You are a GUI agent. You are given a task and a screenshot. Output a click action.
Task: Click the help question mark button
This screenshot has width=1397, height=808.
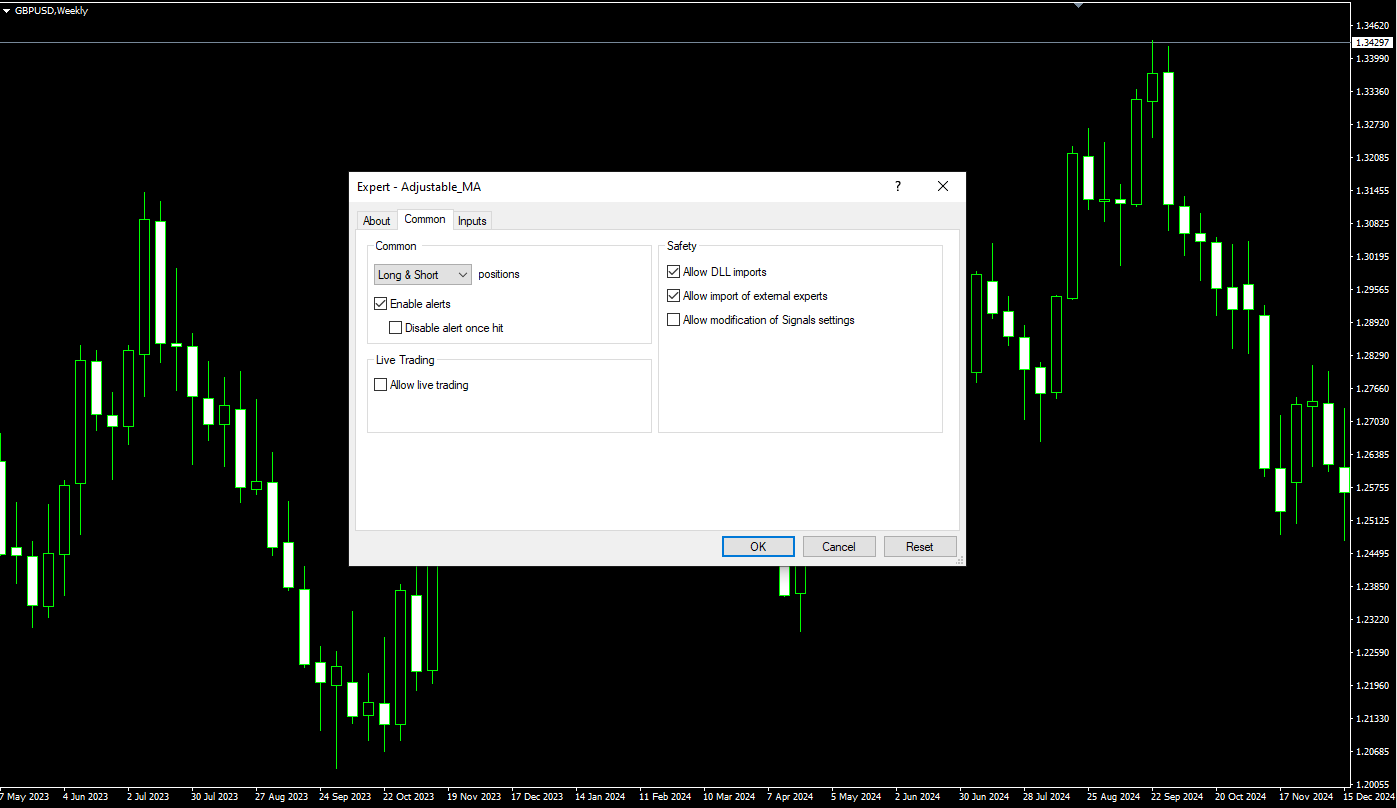(897, 186)
